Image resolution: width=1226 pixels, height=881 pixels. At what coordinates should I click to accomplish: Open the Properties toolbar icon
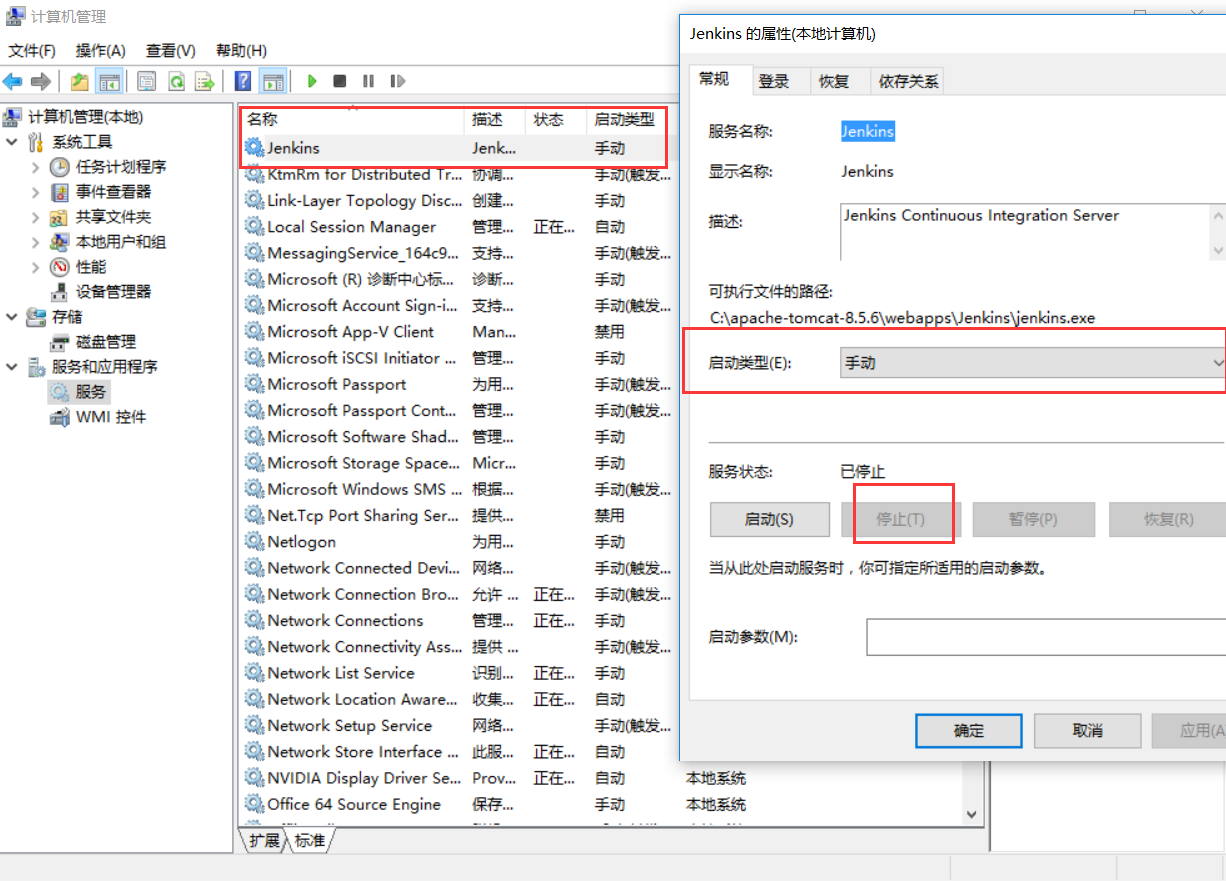click(x=147, y=81)
